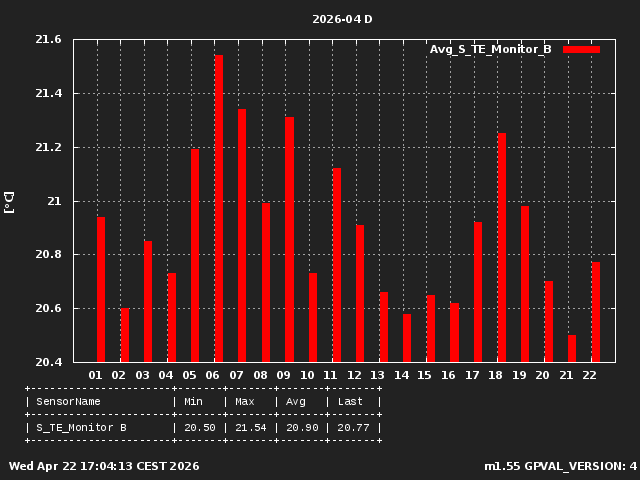Click the 20.6 y-axis label
The width and height of the screenshot is (640, 480).
[x=48, y=308]
